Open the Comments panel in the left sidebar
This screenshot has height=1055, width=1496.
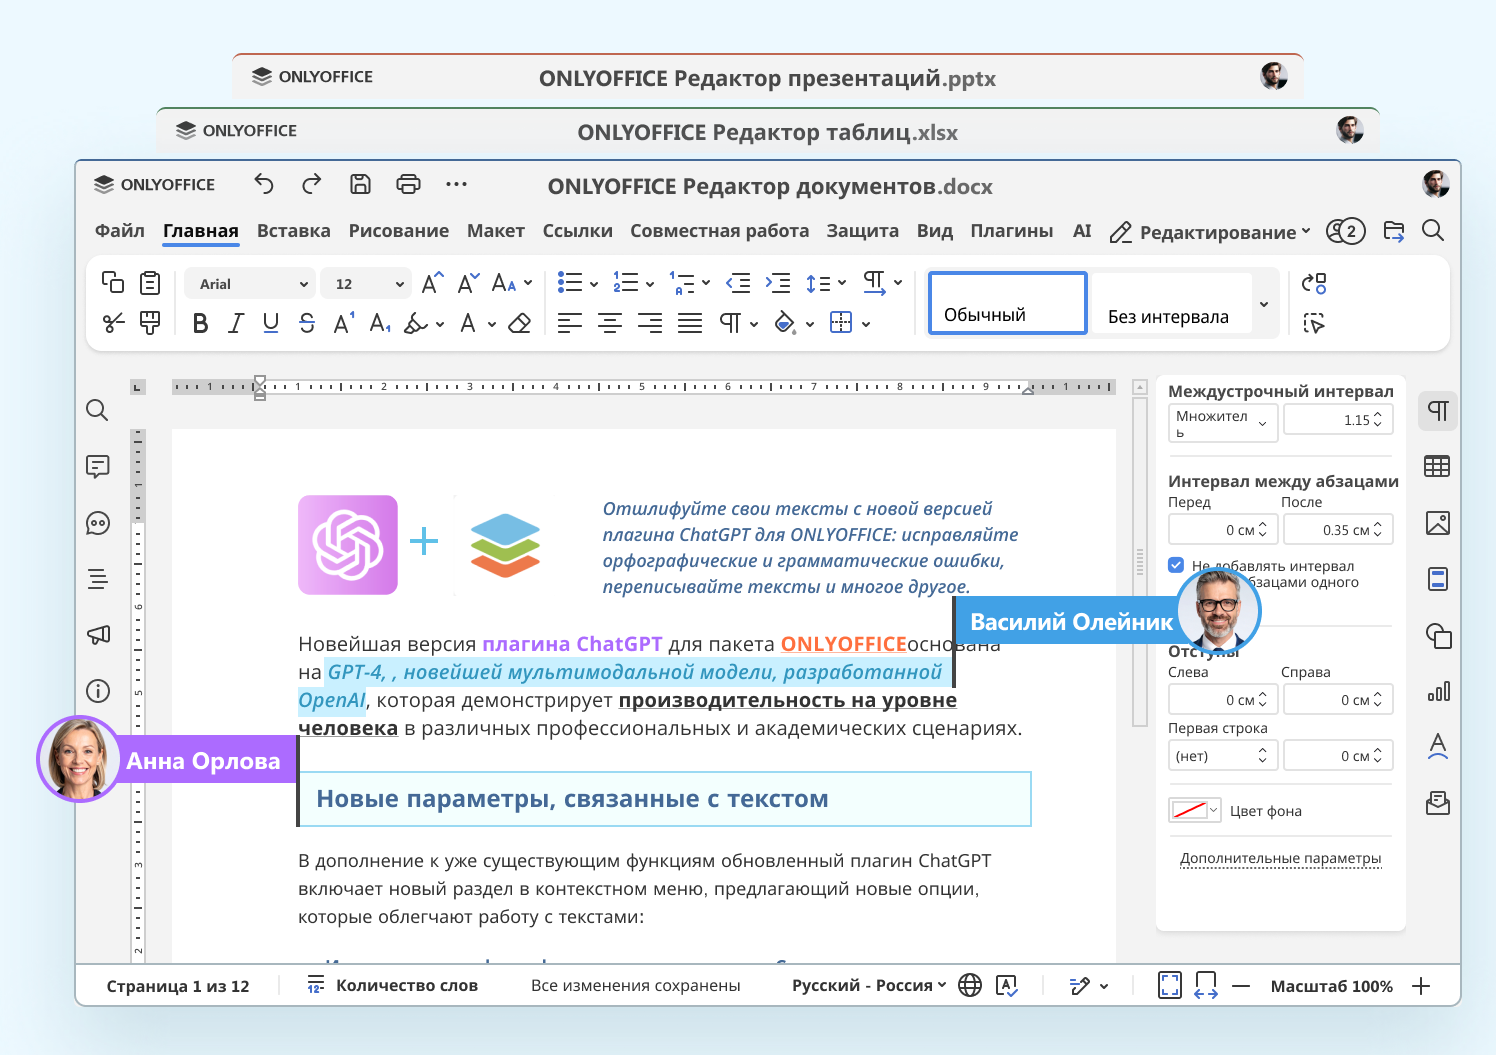coord(97,466)
